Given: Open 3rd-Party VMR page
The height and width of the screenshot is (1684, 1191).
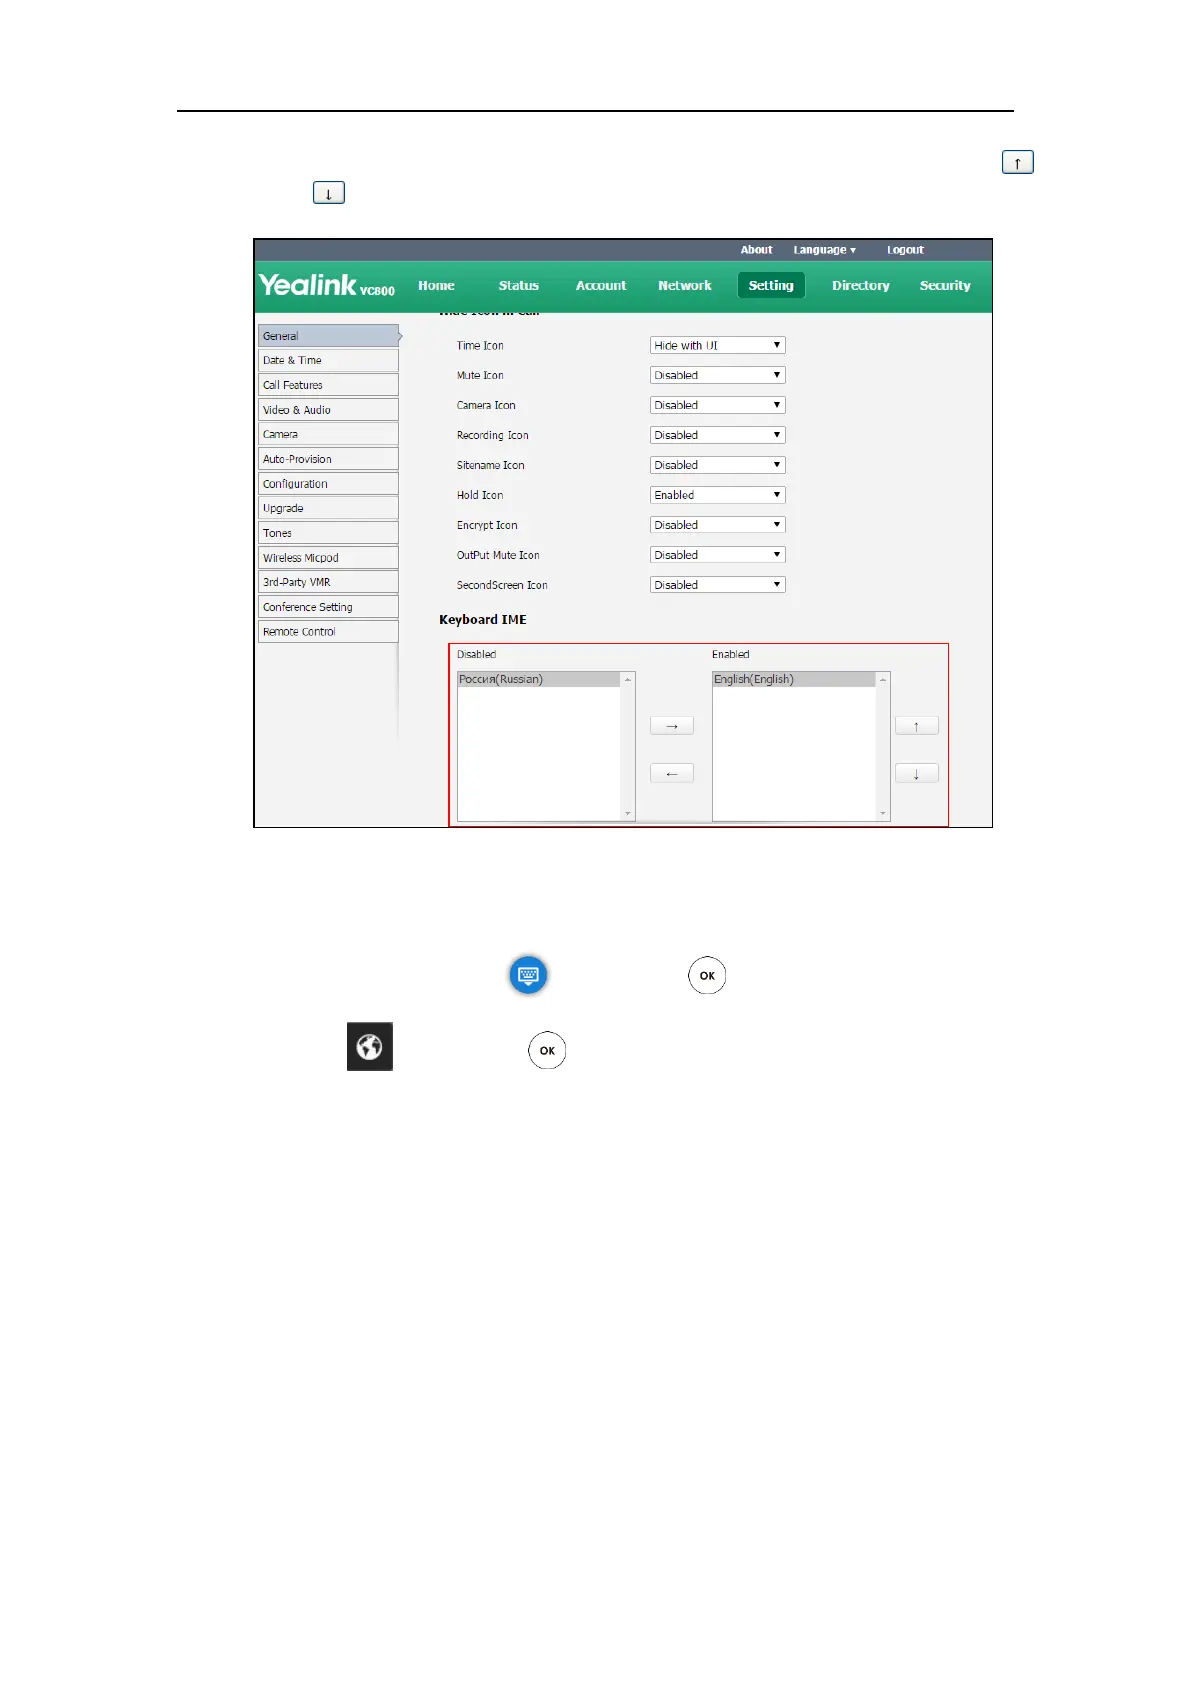Looking at the screenshot, I should [x=328, y=582].
